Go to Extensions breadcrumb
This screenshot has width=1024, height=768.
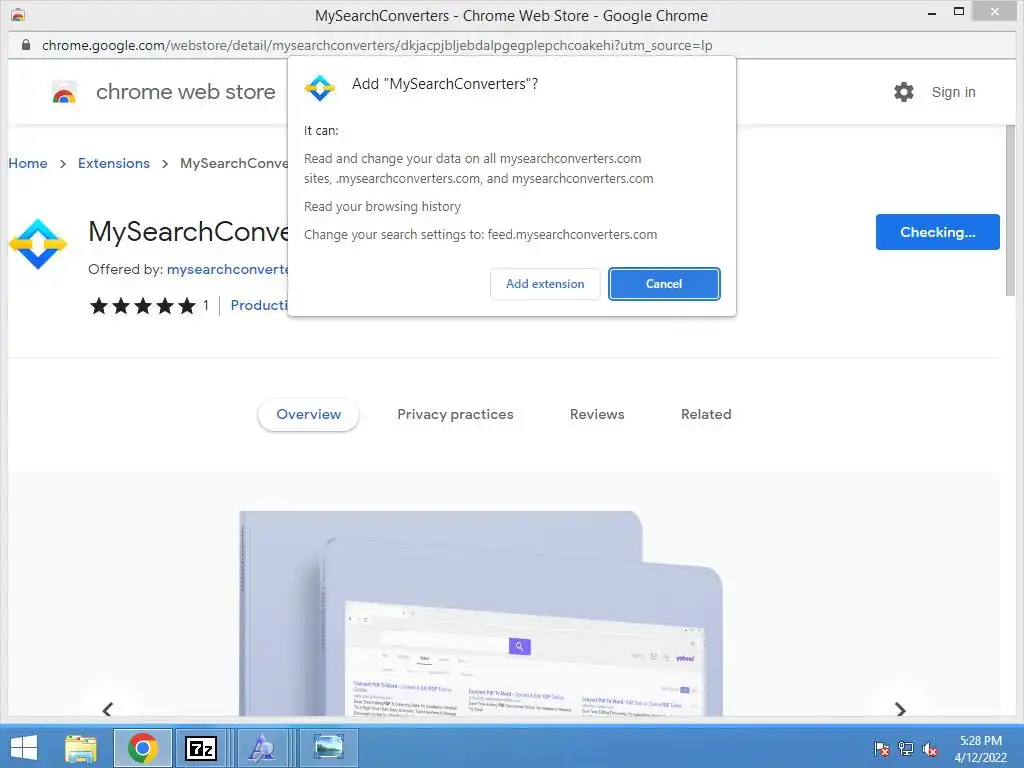click(114, 163)
